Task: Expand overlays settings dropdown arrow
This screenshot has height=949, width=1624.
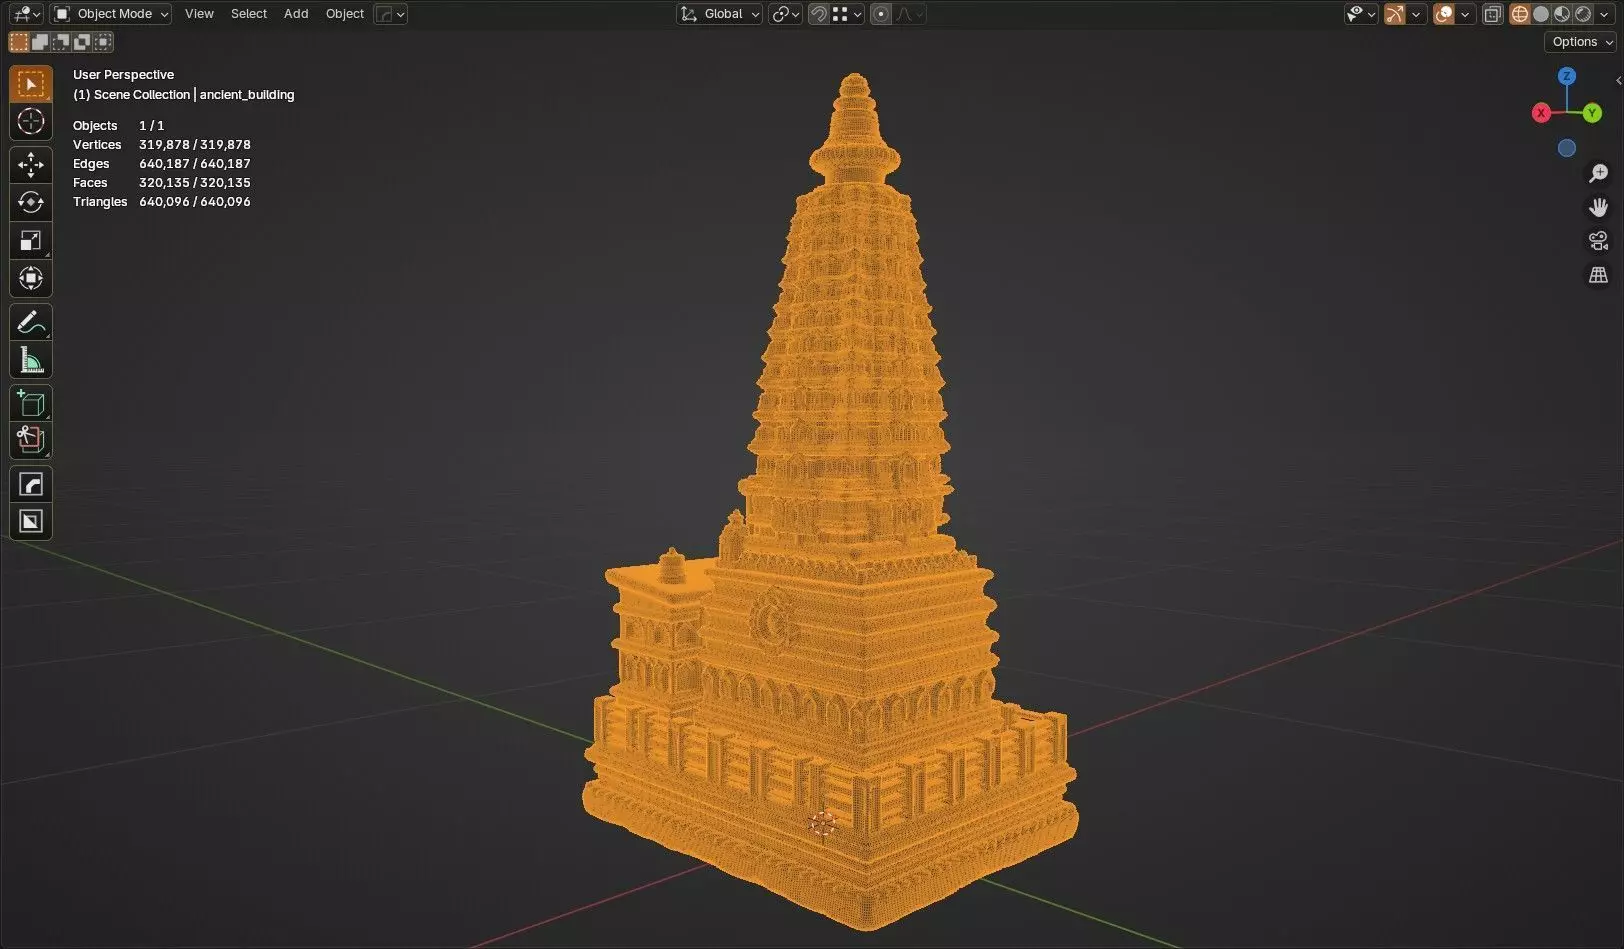Action: [1465, 14]
